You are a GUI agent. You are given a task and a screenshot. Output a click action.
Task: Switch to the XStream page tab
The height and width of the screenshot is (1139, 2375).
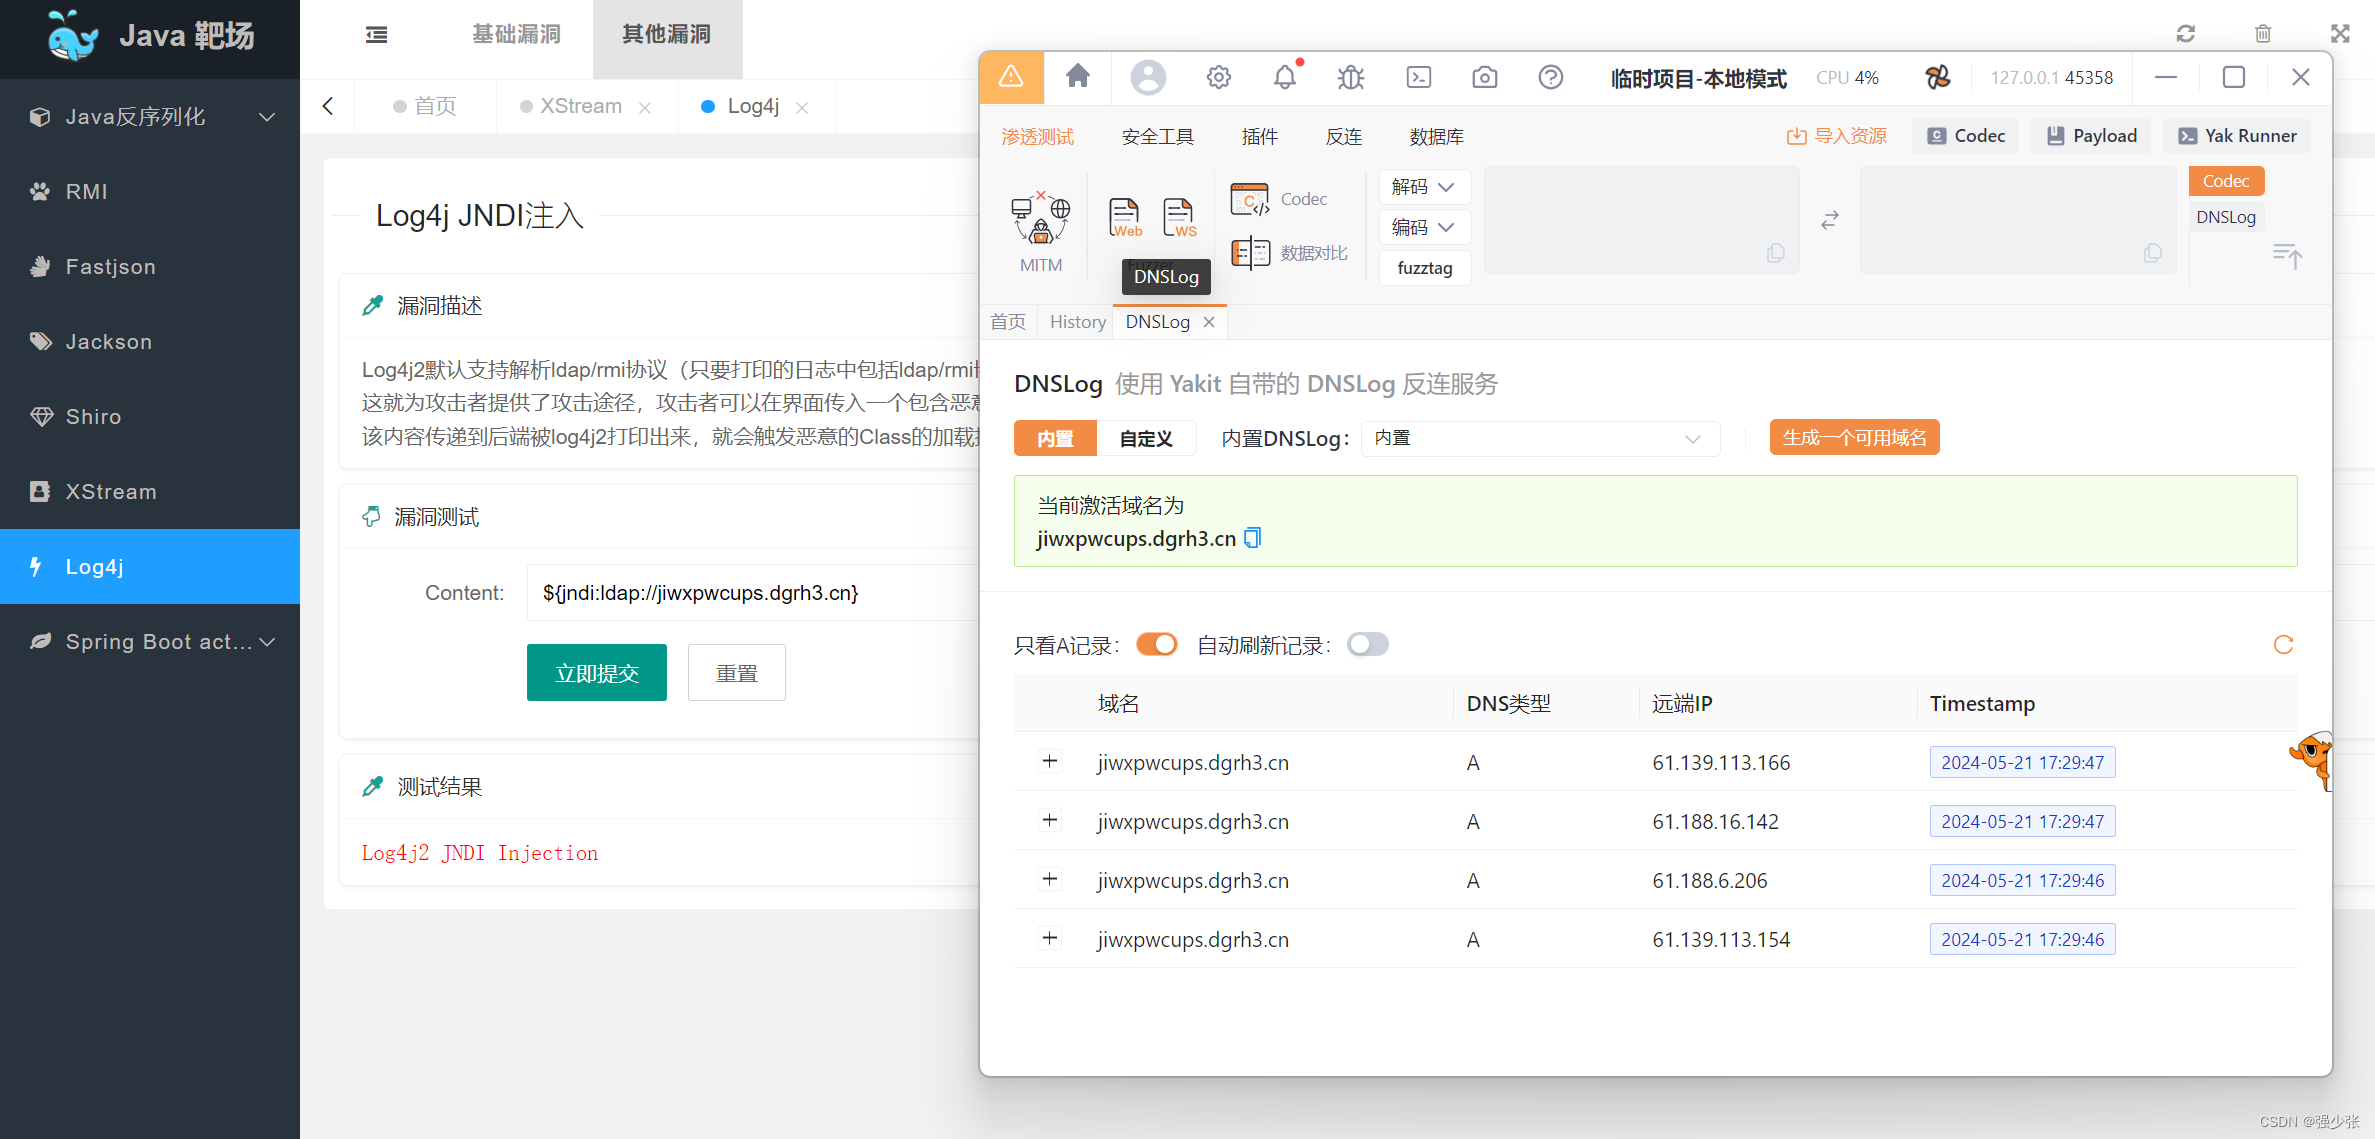(581, 106)
